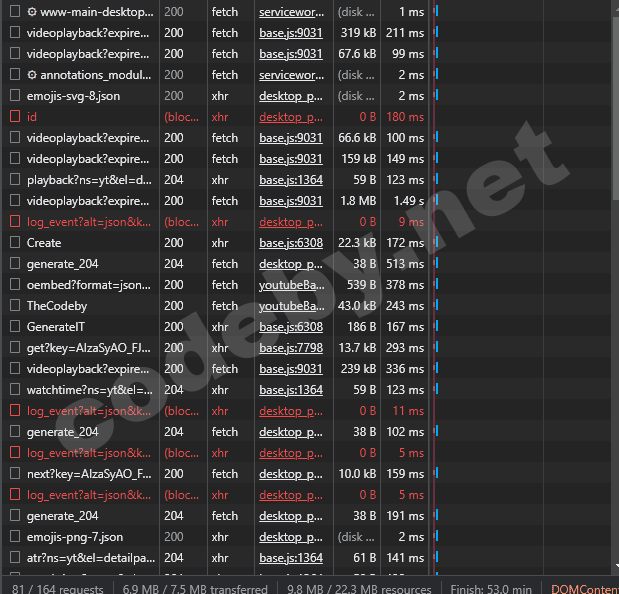This screenshot has height=594, width=619.
Task: Open base.js:9031 initiator for the 319 kB videoplayback
Action: [x=291, y=33]
